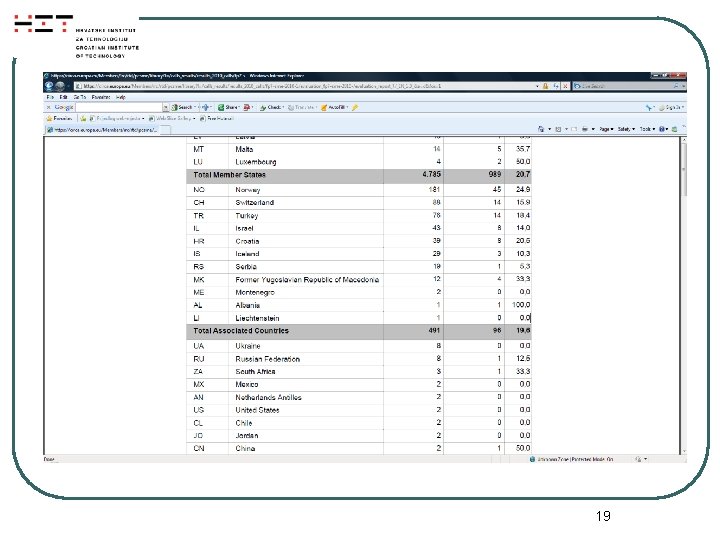Click the blank new tab button
The width and height of the screenshot is (720, 540).
(x=165, y=130)
